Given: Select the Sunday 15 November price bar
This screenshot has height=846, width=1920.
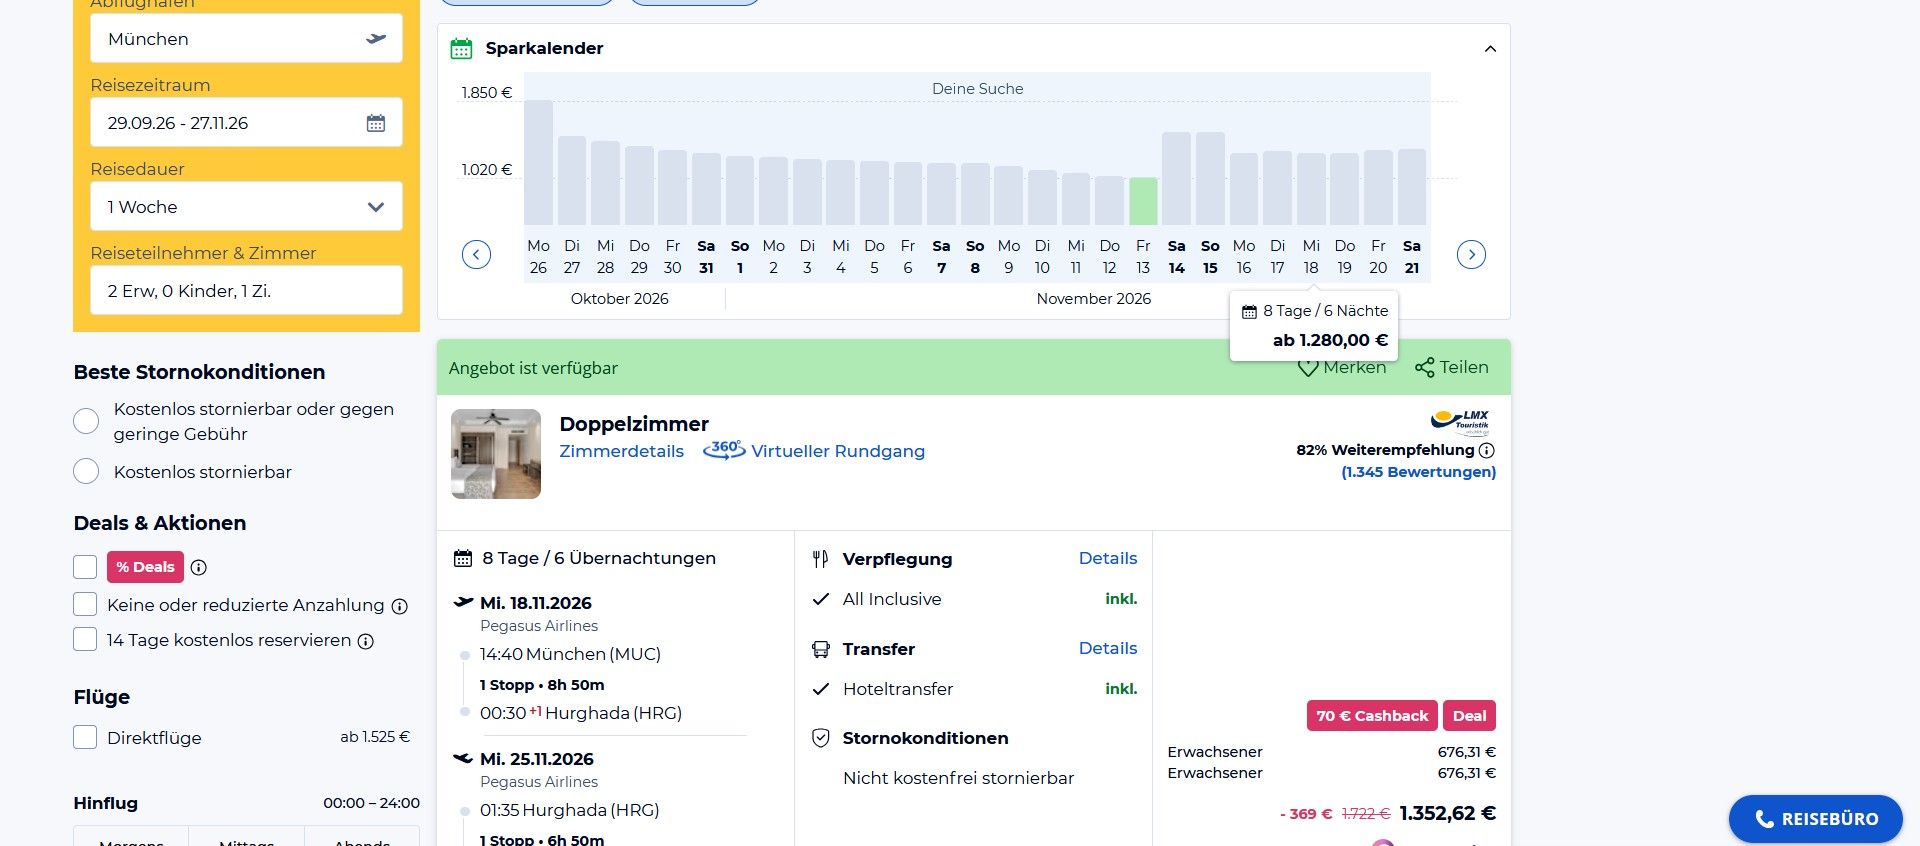Looking at the screenshot, I should (x=1210, y=178).
